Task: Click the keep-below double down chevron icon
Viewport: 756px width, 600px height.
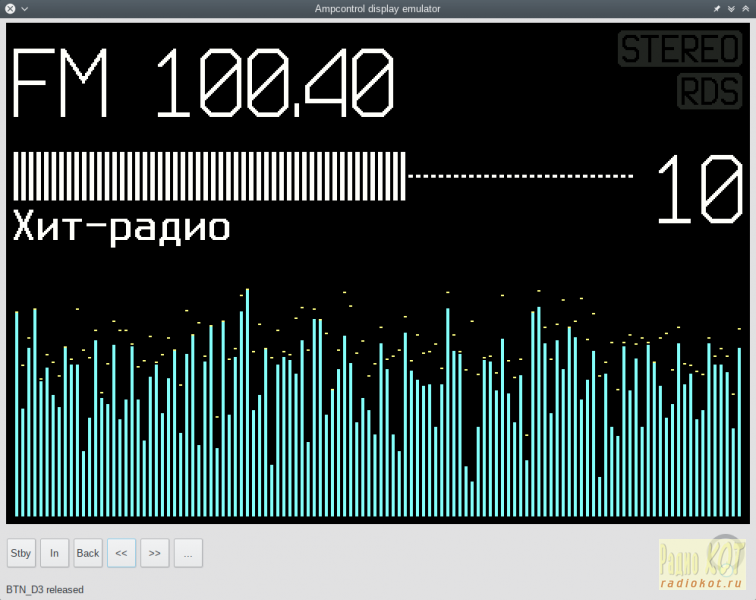Action: pos(731,8)
